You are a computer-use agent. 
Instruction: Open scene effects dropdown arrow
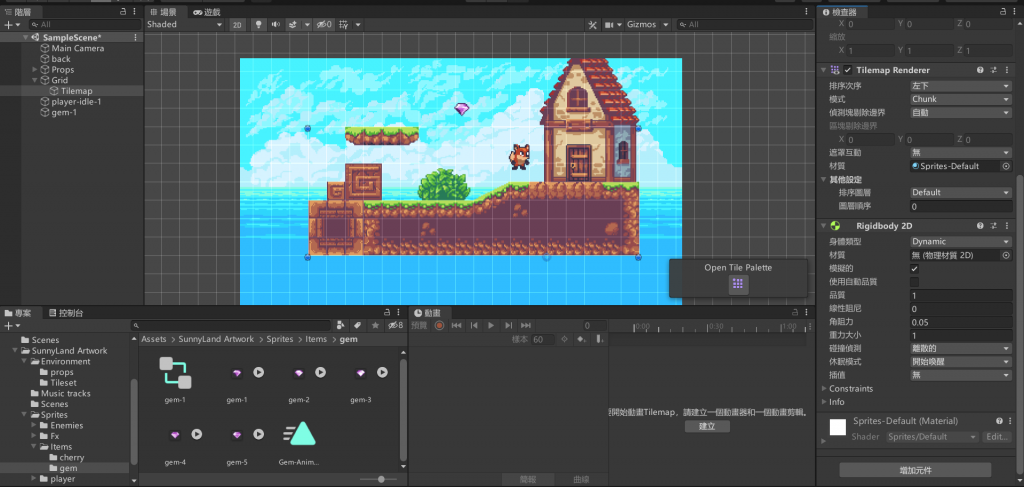tap(307, 24)
